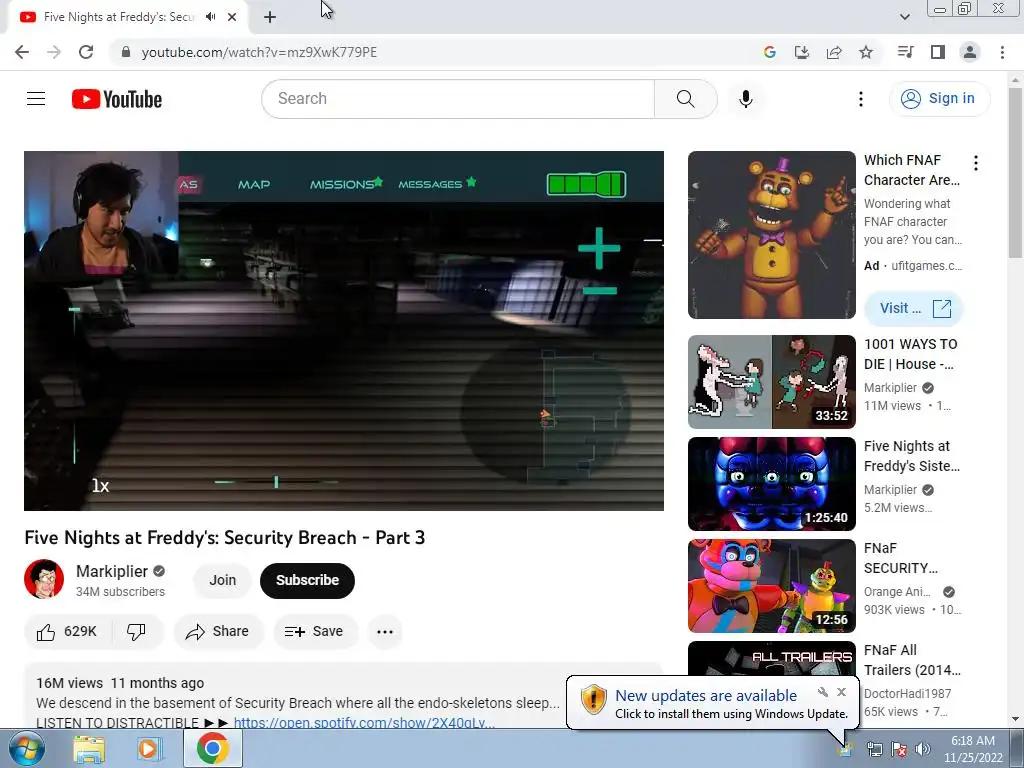Click New updates are available message
The height and width of the screenshot is (768, 1024).
click(x=706, y=696)
